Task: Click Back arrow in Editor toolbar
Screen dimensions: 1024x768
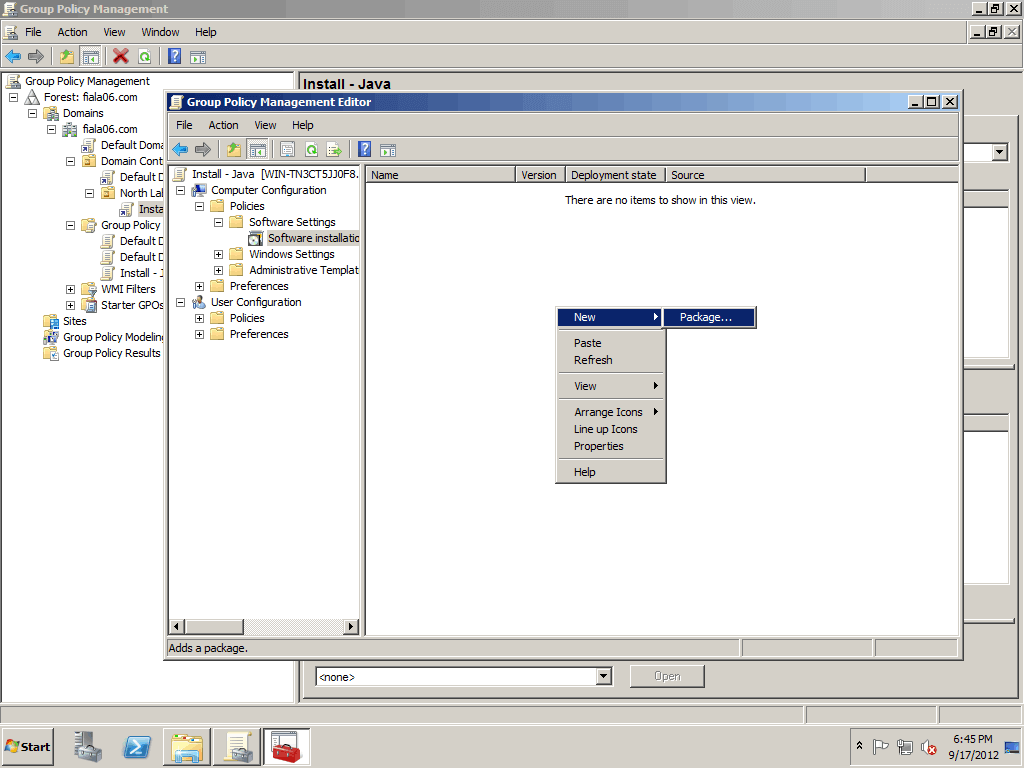Action: (x=180, y=150)
